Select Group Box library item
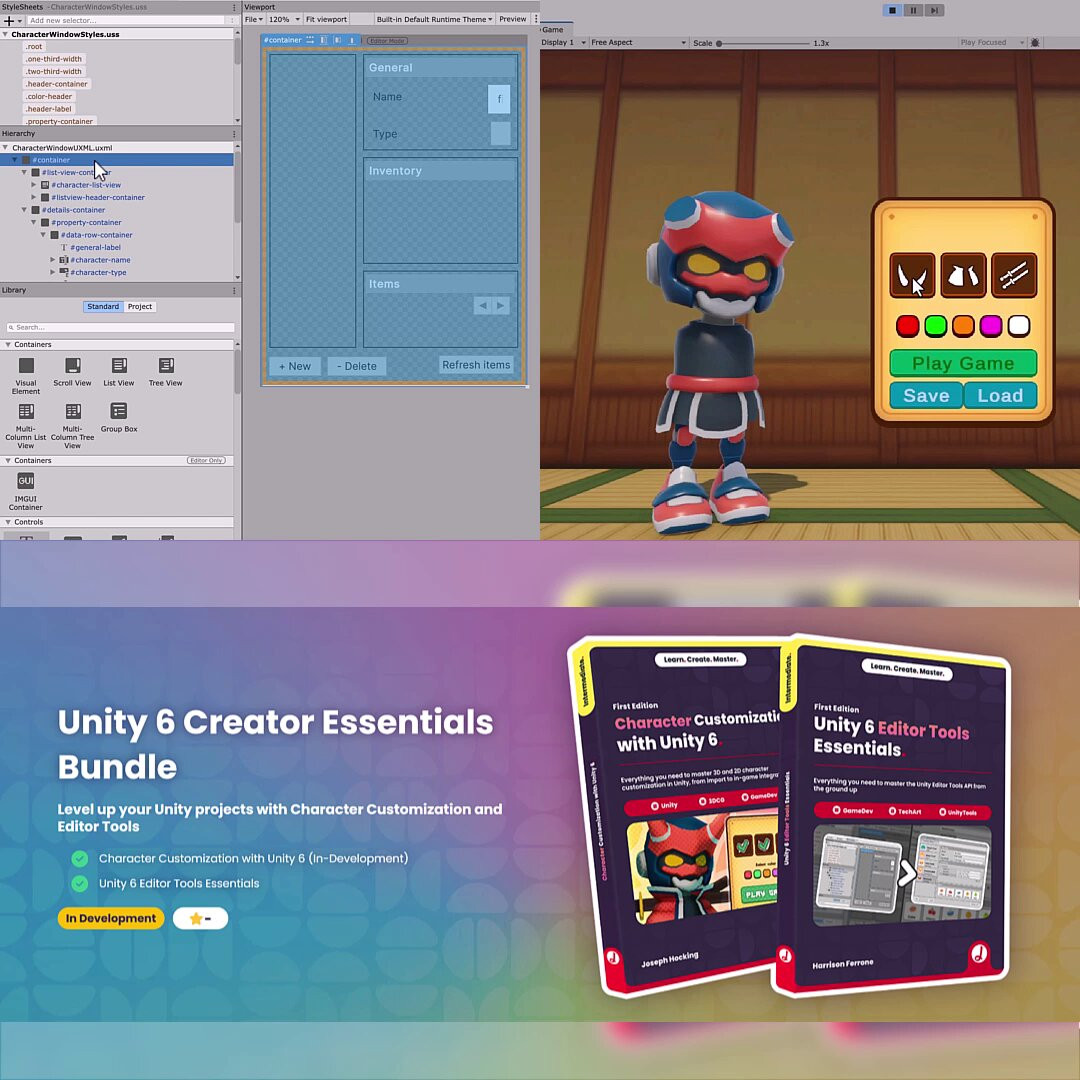 118,418
